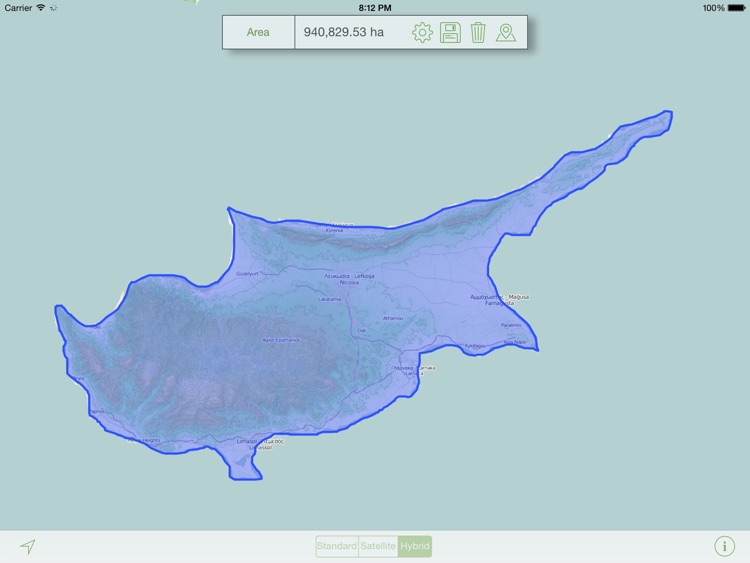Screen dimensions: 750x563
Task: Tap the Lakatamia label on the map
Action: (x=330, y=299)
